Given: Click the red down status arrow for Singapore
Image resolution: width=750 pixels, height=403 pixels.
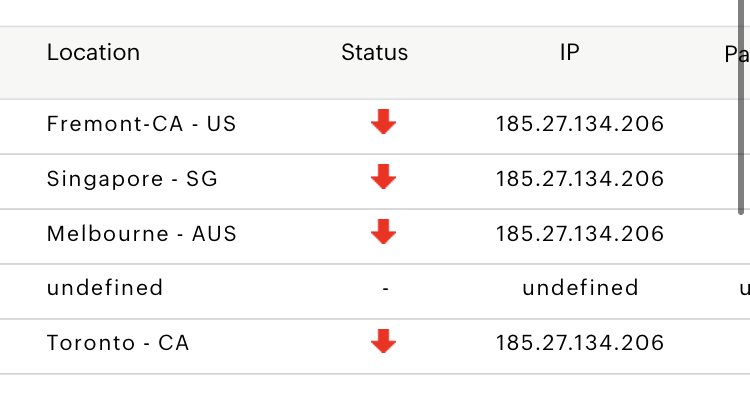Looking at the screenshot, I should click(383, 177).
